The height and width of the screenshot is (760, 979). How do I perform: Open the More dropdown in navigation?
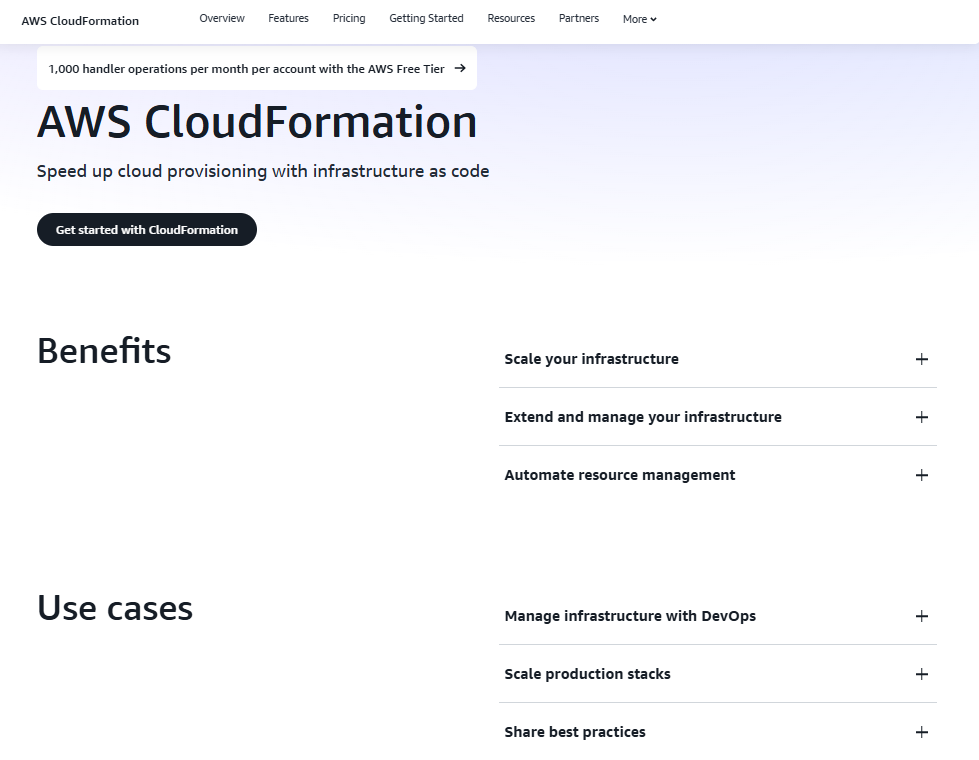tap(639, 19)
